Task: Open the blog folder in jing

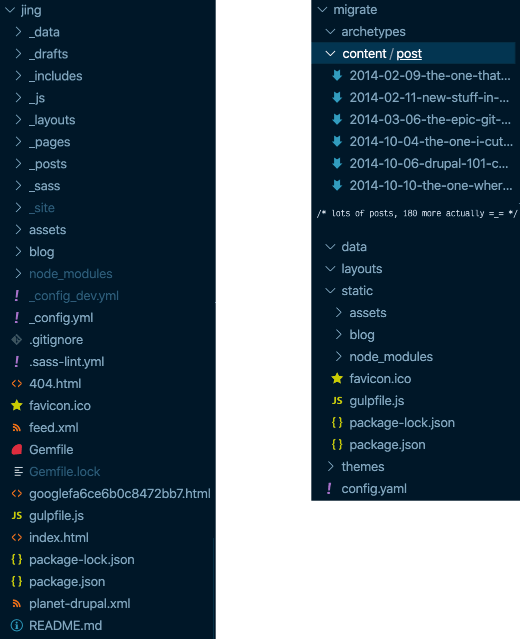Action: click(42, 252)
